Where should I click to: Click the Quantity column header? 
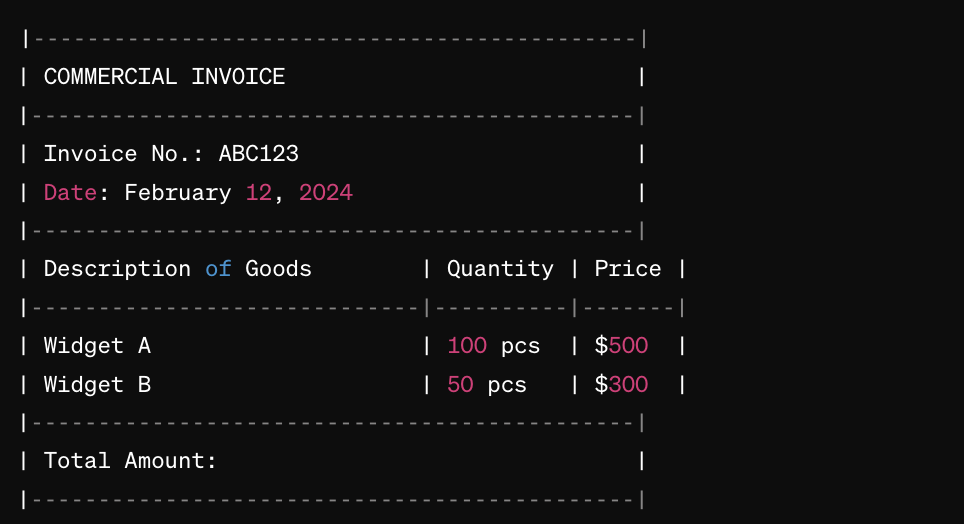tap(500, 269)
